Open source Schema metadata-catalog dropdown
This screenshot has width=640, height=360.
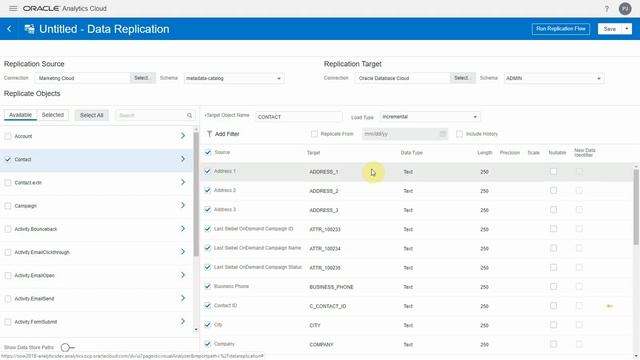pyautogui.click(x=234, y=78)
